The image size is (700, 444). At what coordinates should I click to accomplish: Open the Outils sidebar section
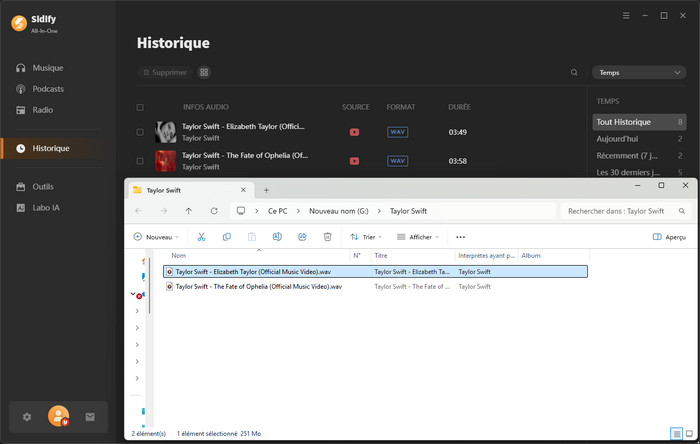click(x=42, y=187)
